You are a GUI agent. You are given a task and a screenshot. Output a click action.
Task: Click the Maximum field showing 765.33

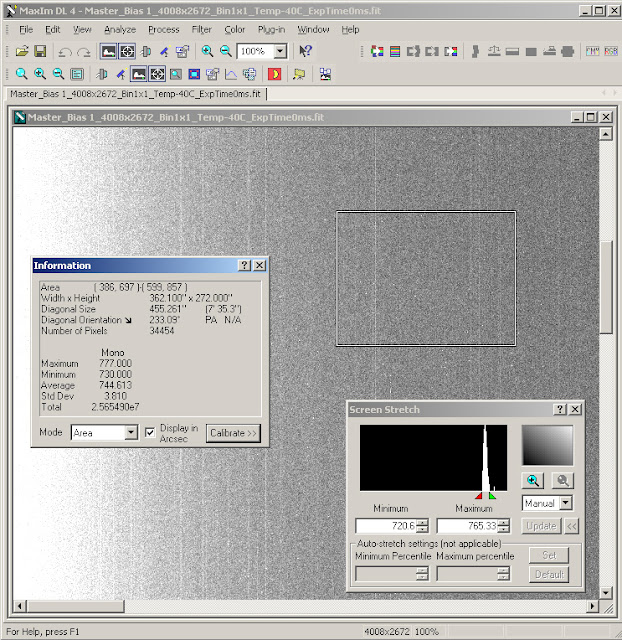[467, 526]
